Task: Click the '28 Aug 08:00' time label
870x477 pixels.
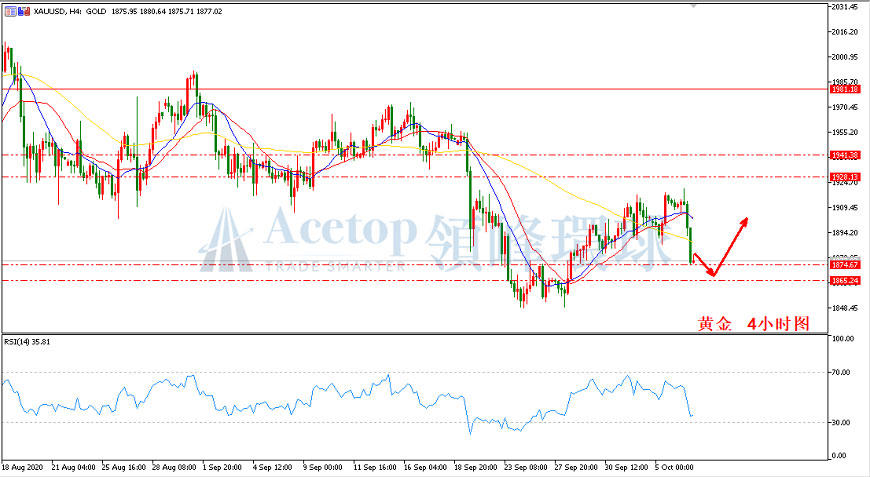Action: [x=174, y=468]
